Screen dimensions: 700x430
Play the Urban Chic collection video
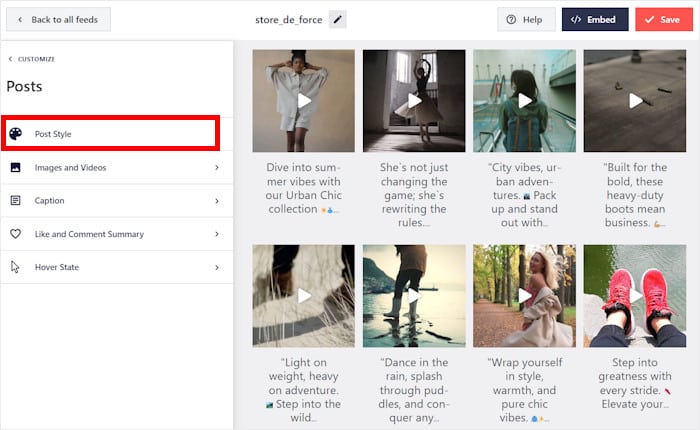tap(304, 101)
